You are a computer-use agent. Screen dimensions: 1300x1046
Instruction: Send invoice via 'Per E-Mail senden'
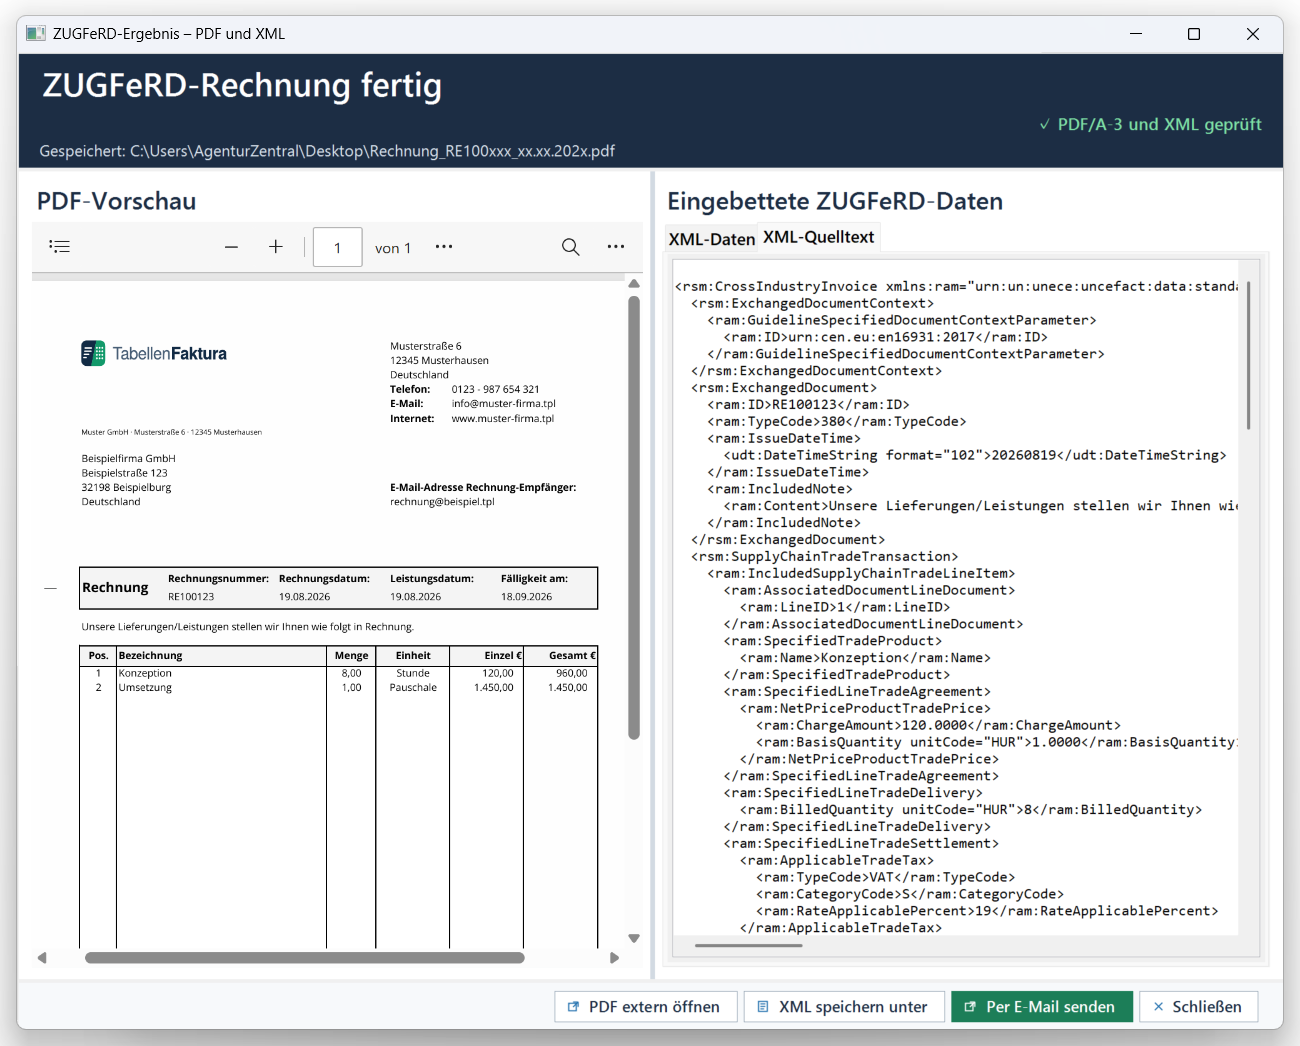pos(1041,1007)
